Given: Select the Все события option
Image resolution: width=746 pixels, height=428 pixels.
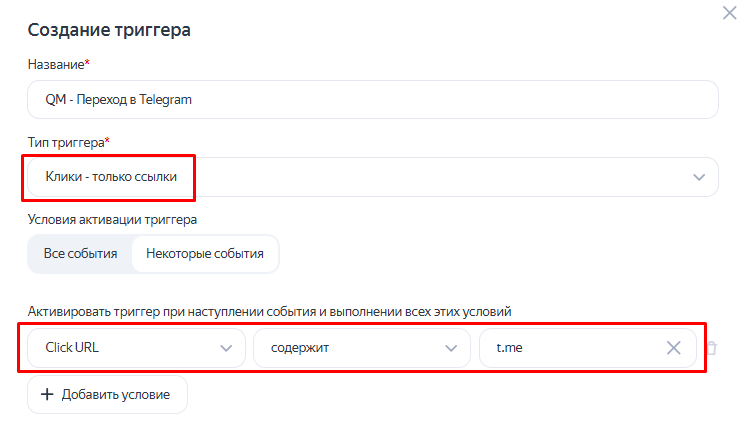Looking at the screenshot, I should [80, 253].
